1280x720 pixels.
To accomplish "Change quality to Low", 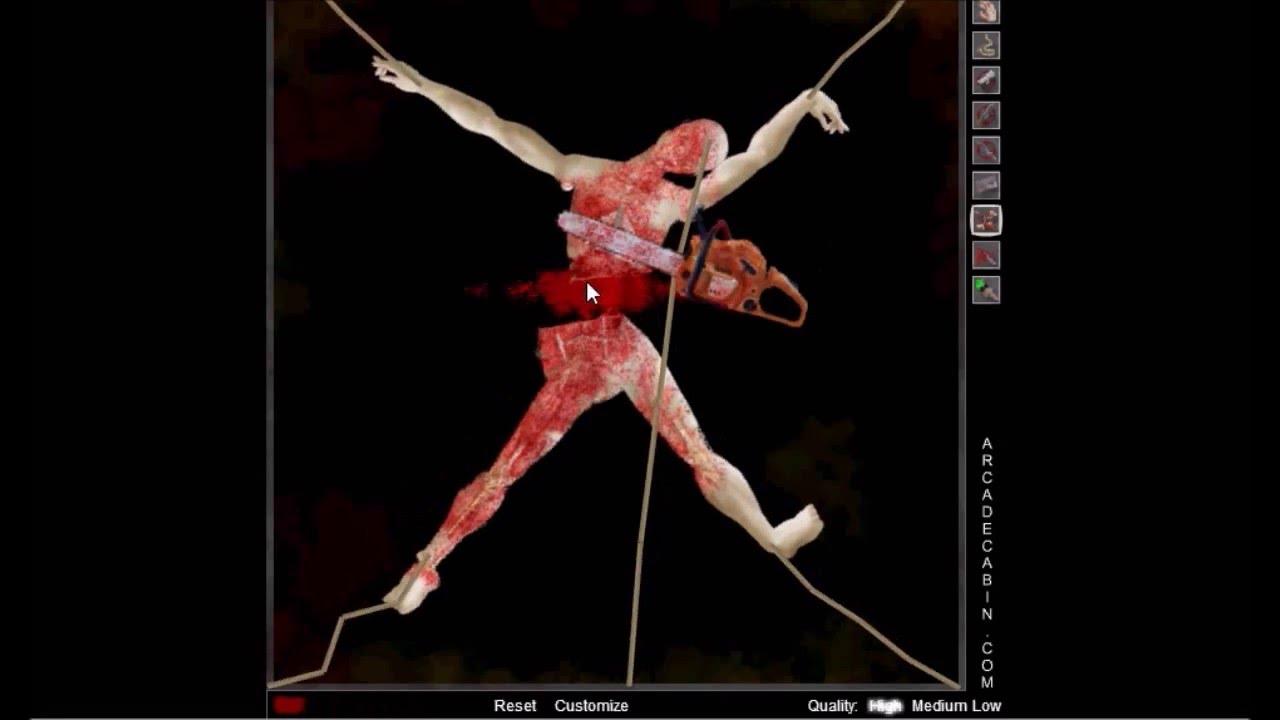I will click(985, 706).
